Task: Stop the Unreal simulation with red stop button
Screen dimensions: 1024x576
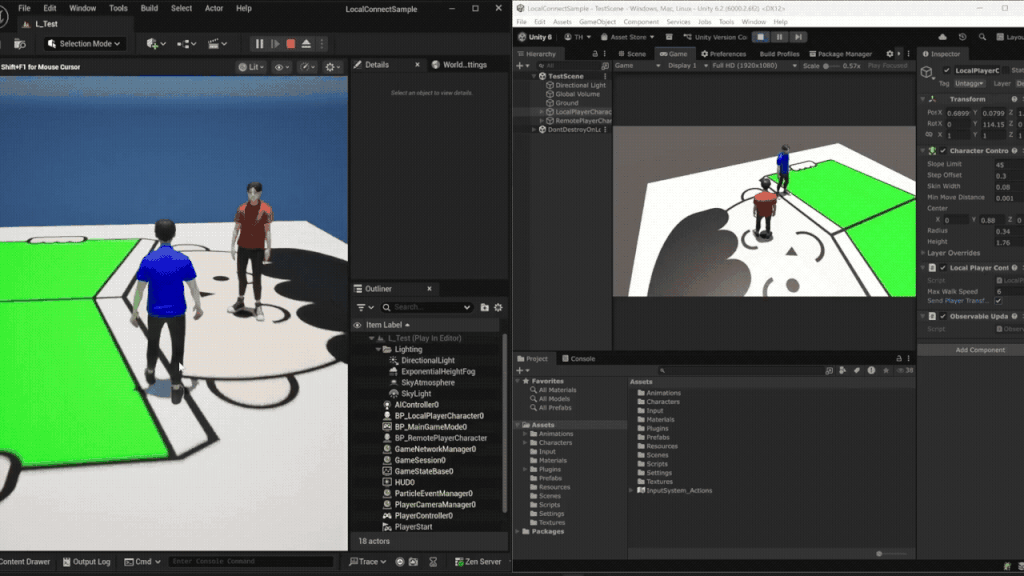Action: coord(290,44)
